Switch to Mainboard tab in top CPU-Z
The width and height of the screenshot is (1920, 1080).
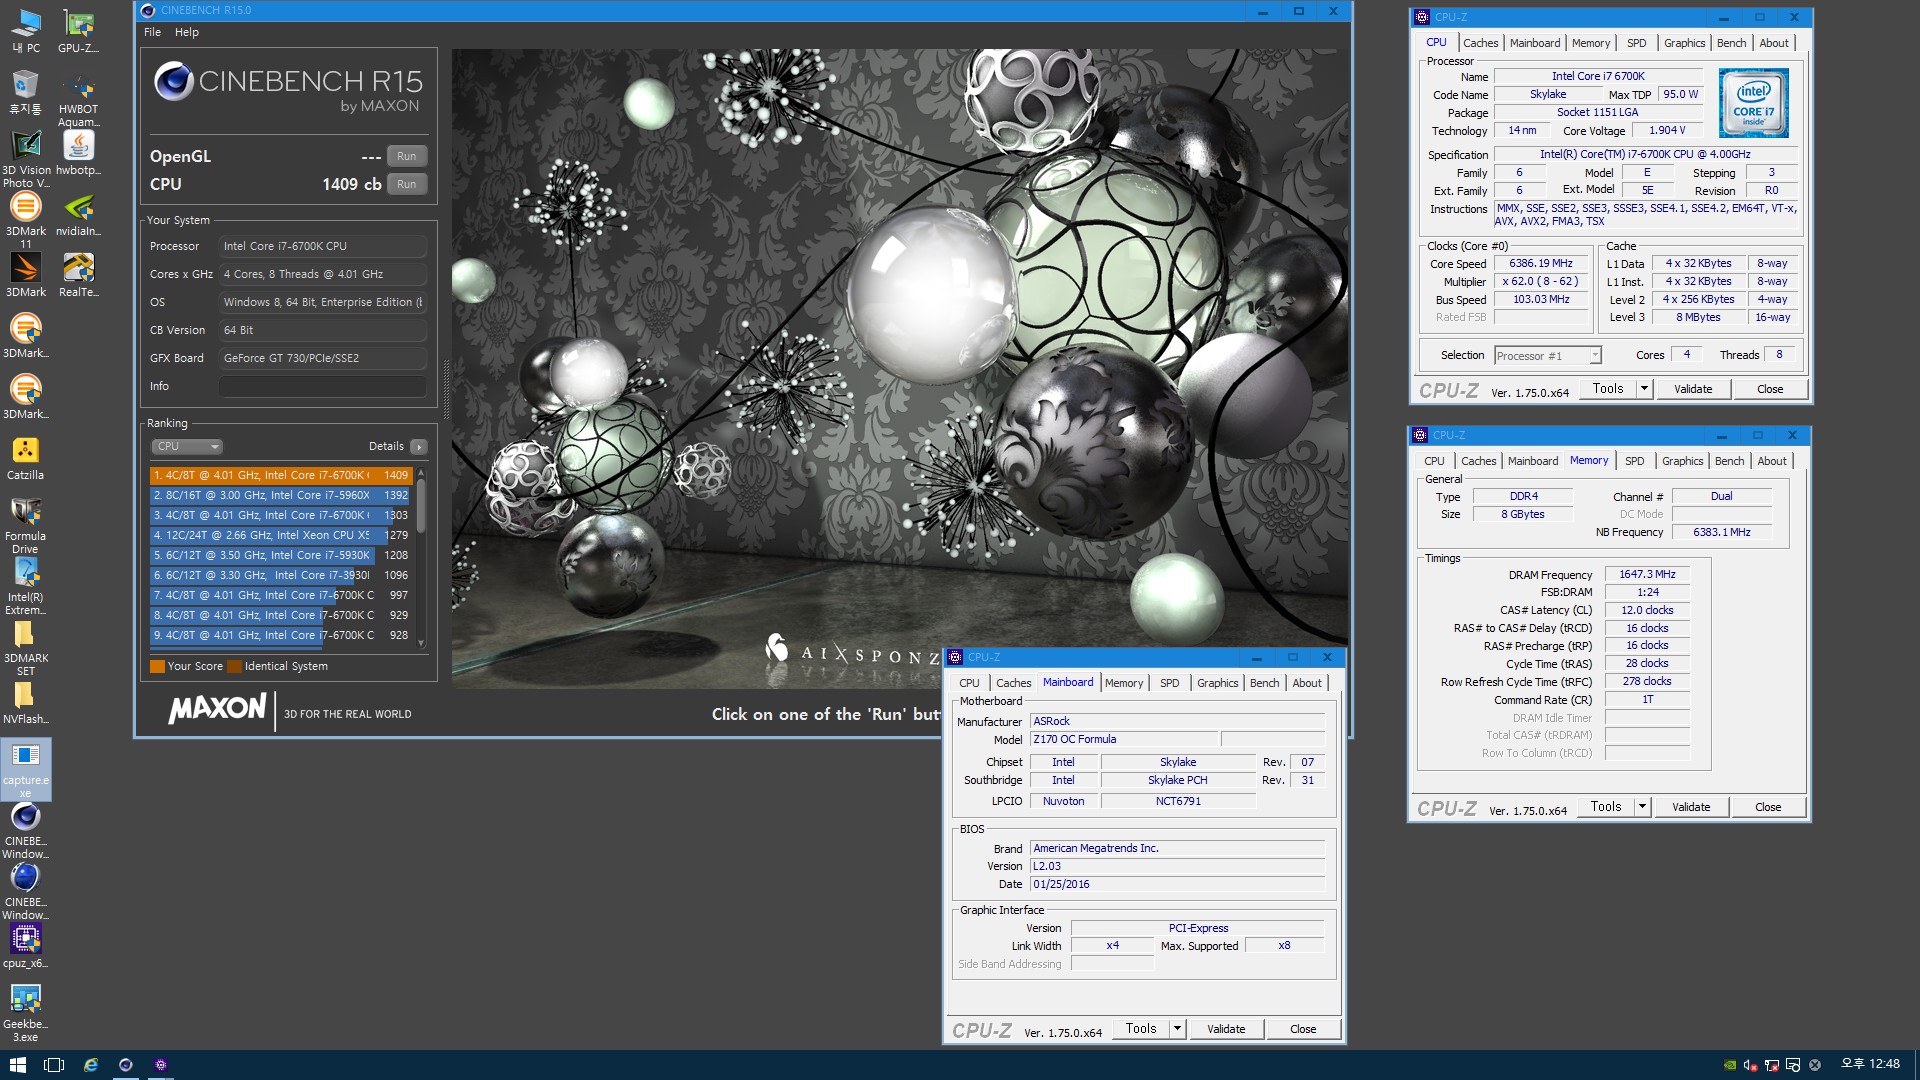click(x=1535, y=43)
